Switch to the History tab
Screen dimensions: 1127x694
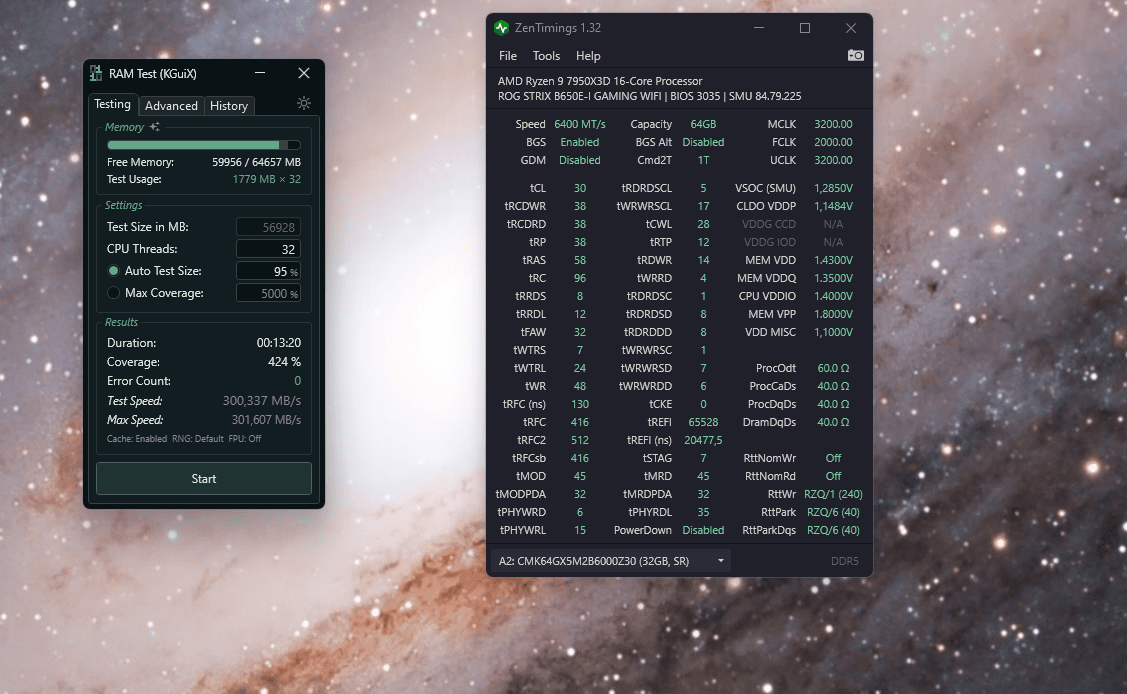pos(229,106)
